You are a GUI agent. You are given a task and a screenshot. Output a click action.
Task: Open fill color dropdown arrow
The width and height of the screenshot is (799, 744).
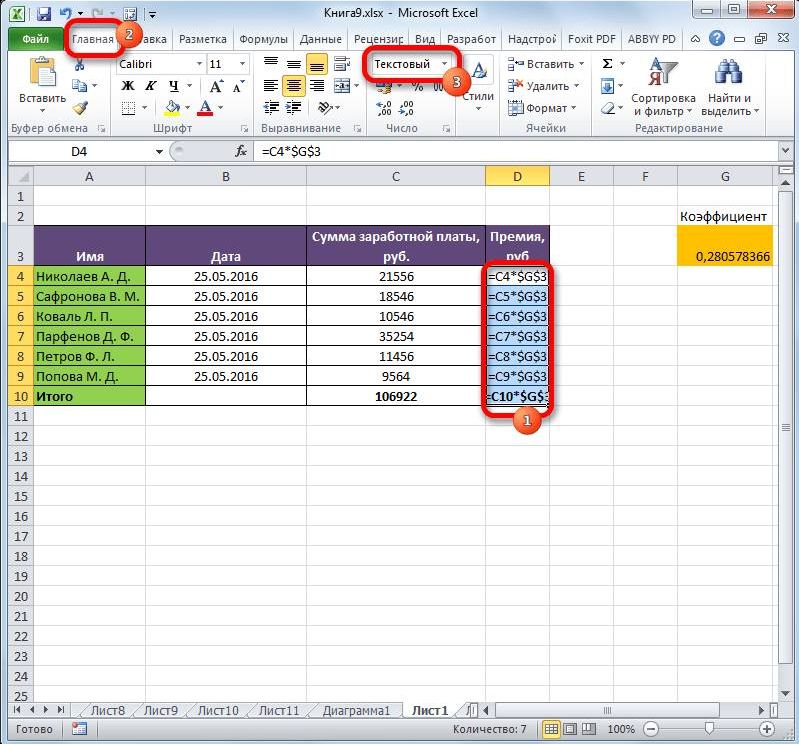point(188,108)
